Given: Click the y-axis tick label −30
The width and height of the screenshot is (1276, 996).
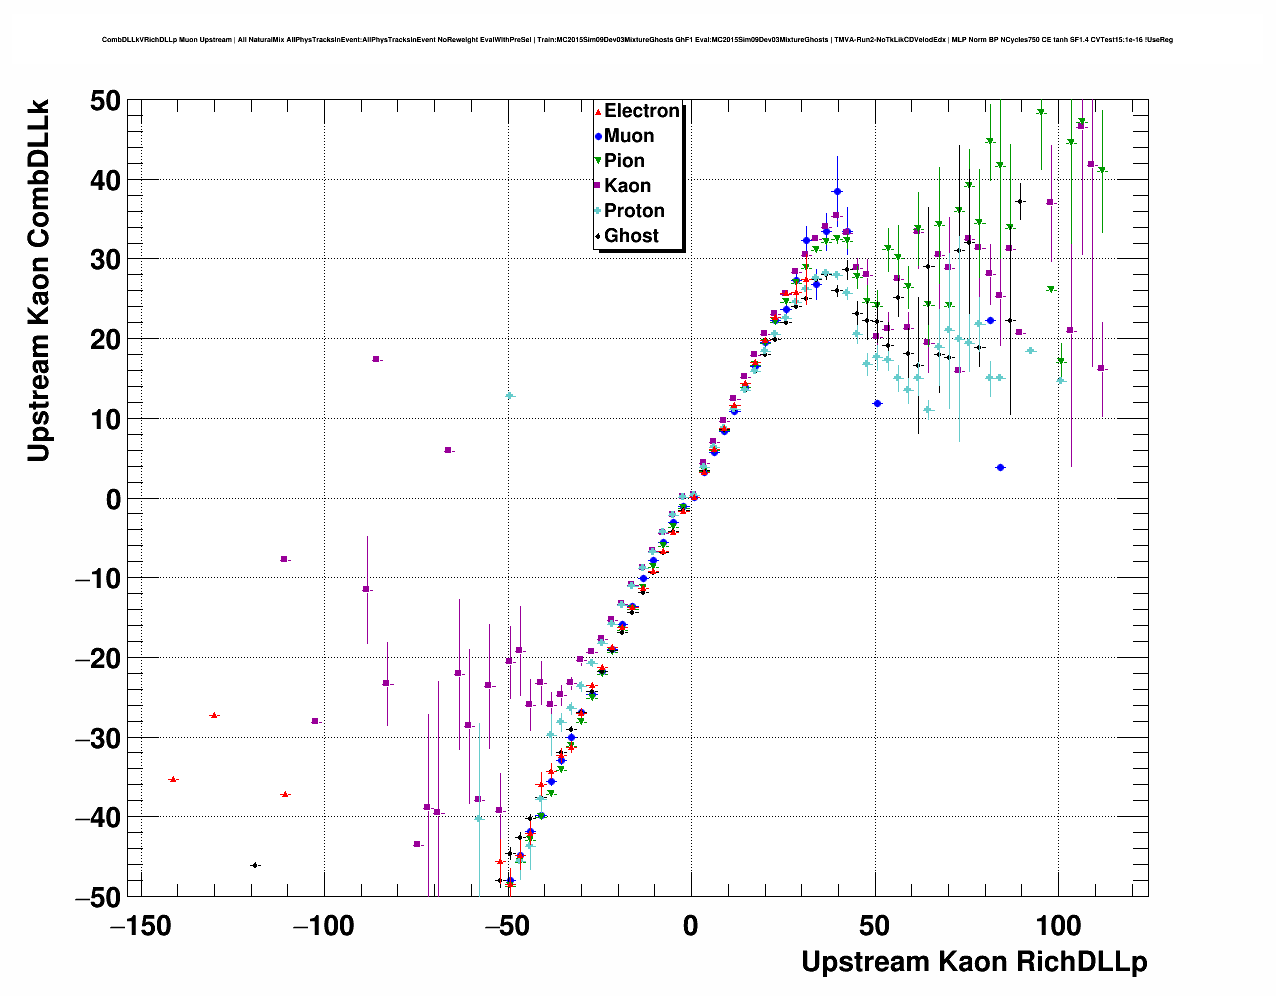Looking at the screenshot, I should point(96,738).
